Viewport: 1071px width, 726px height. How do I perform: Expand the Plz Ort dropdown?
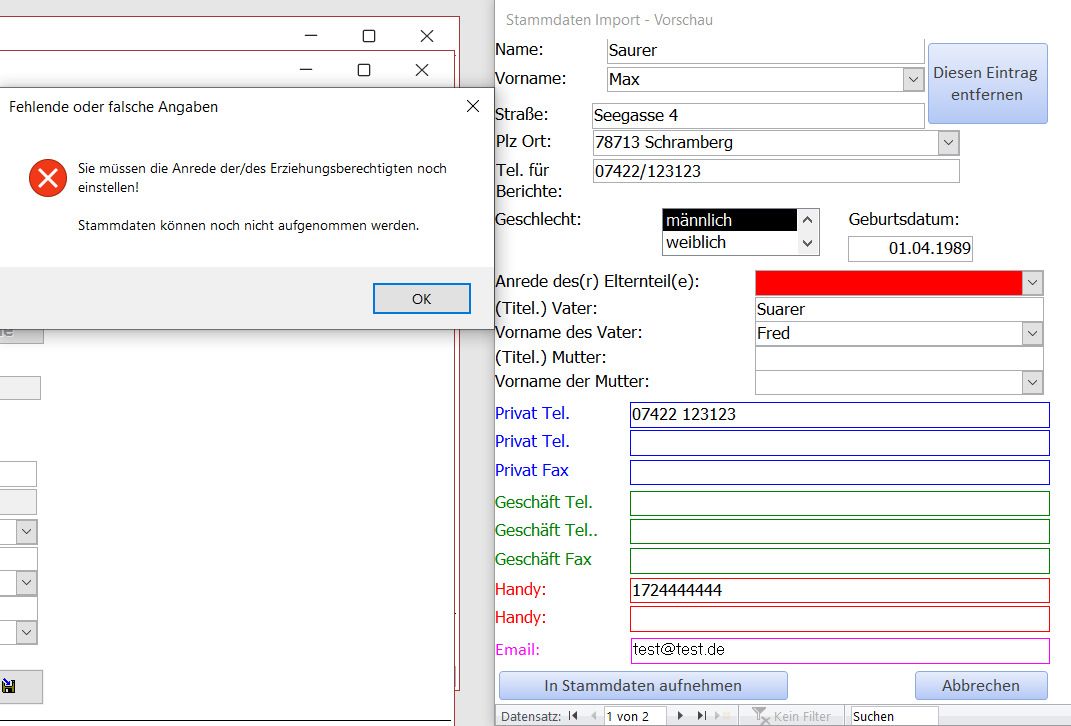948,143
